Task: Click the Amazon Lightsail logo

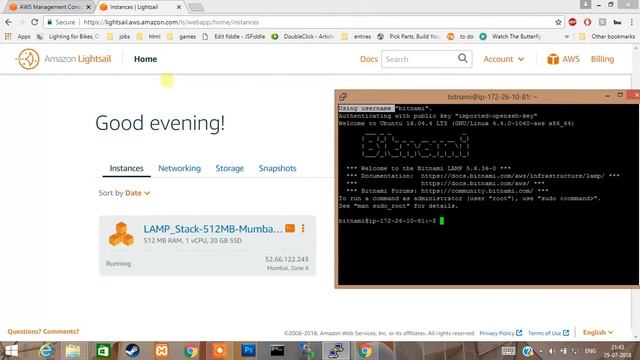Action: coord(63,59)
